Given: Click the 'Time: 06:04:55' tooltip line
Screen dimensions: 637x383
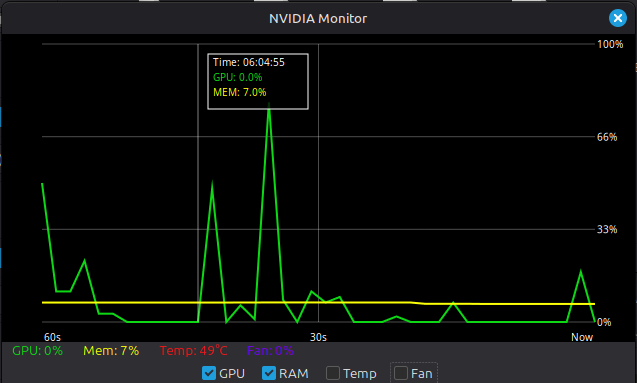Looking at the screenshot, I should coord(249,62).
